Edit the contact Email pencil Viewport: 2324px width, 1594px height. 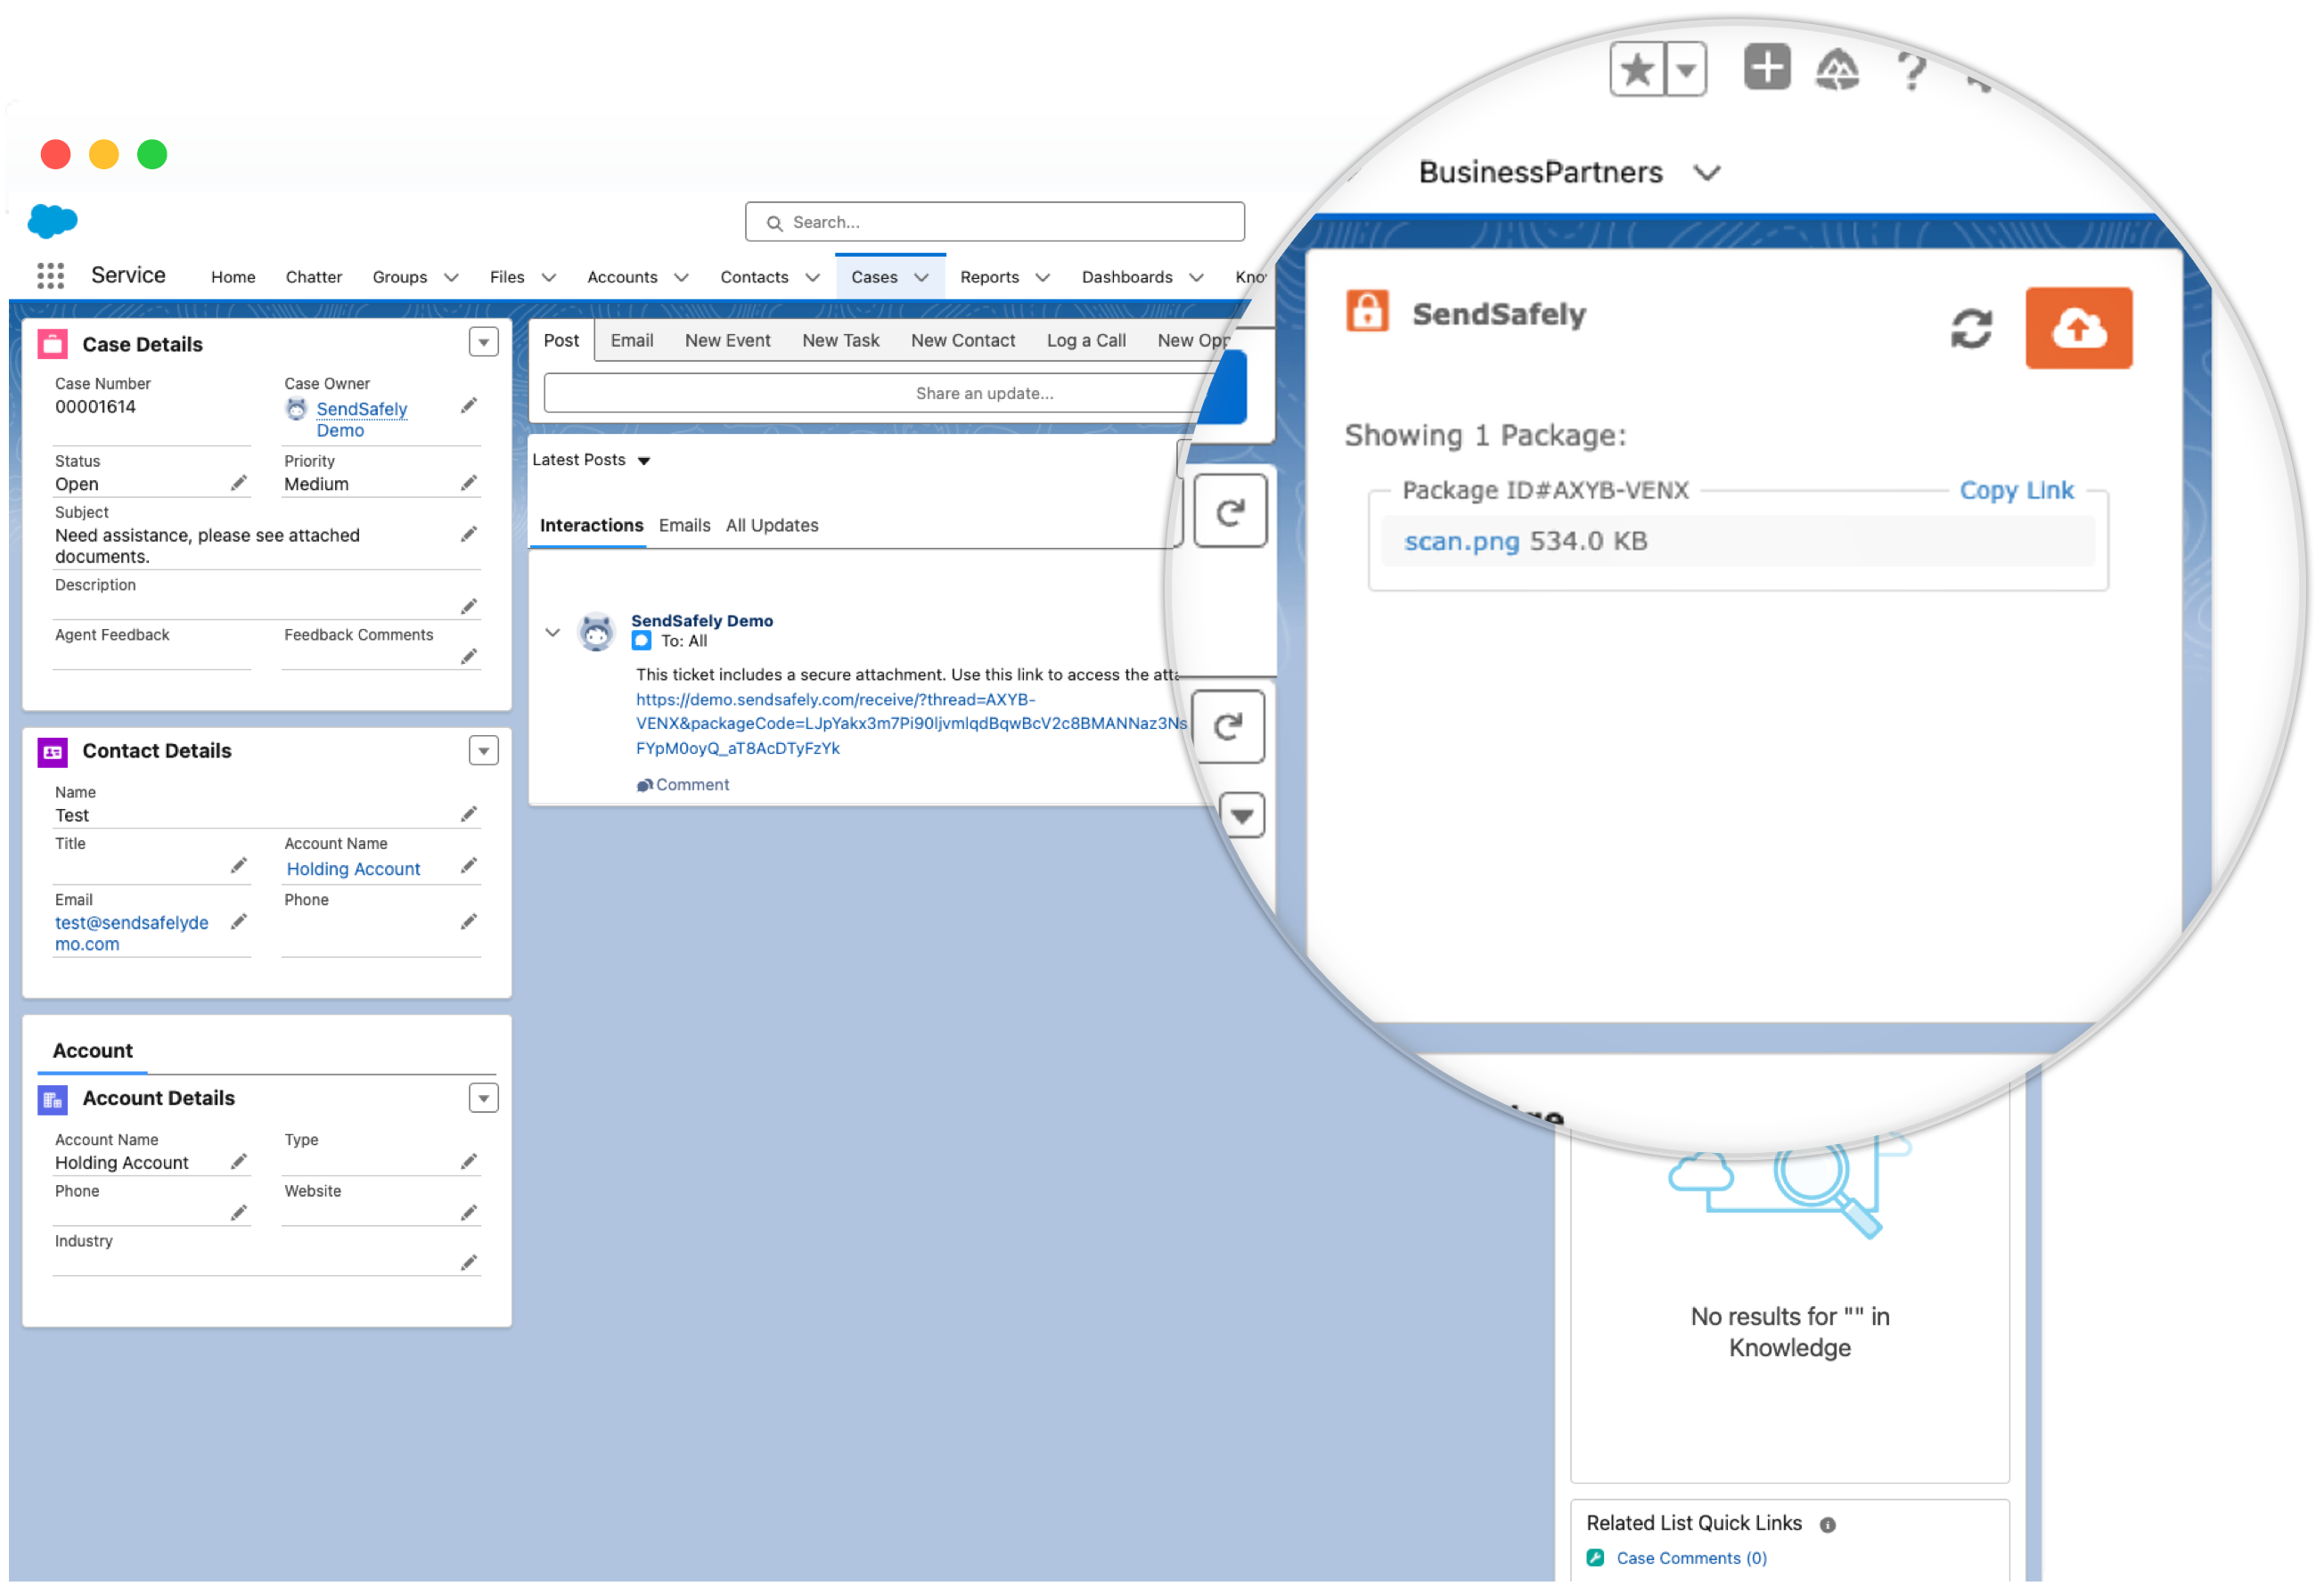click(x=239, y=924)
